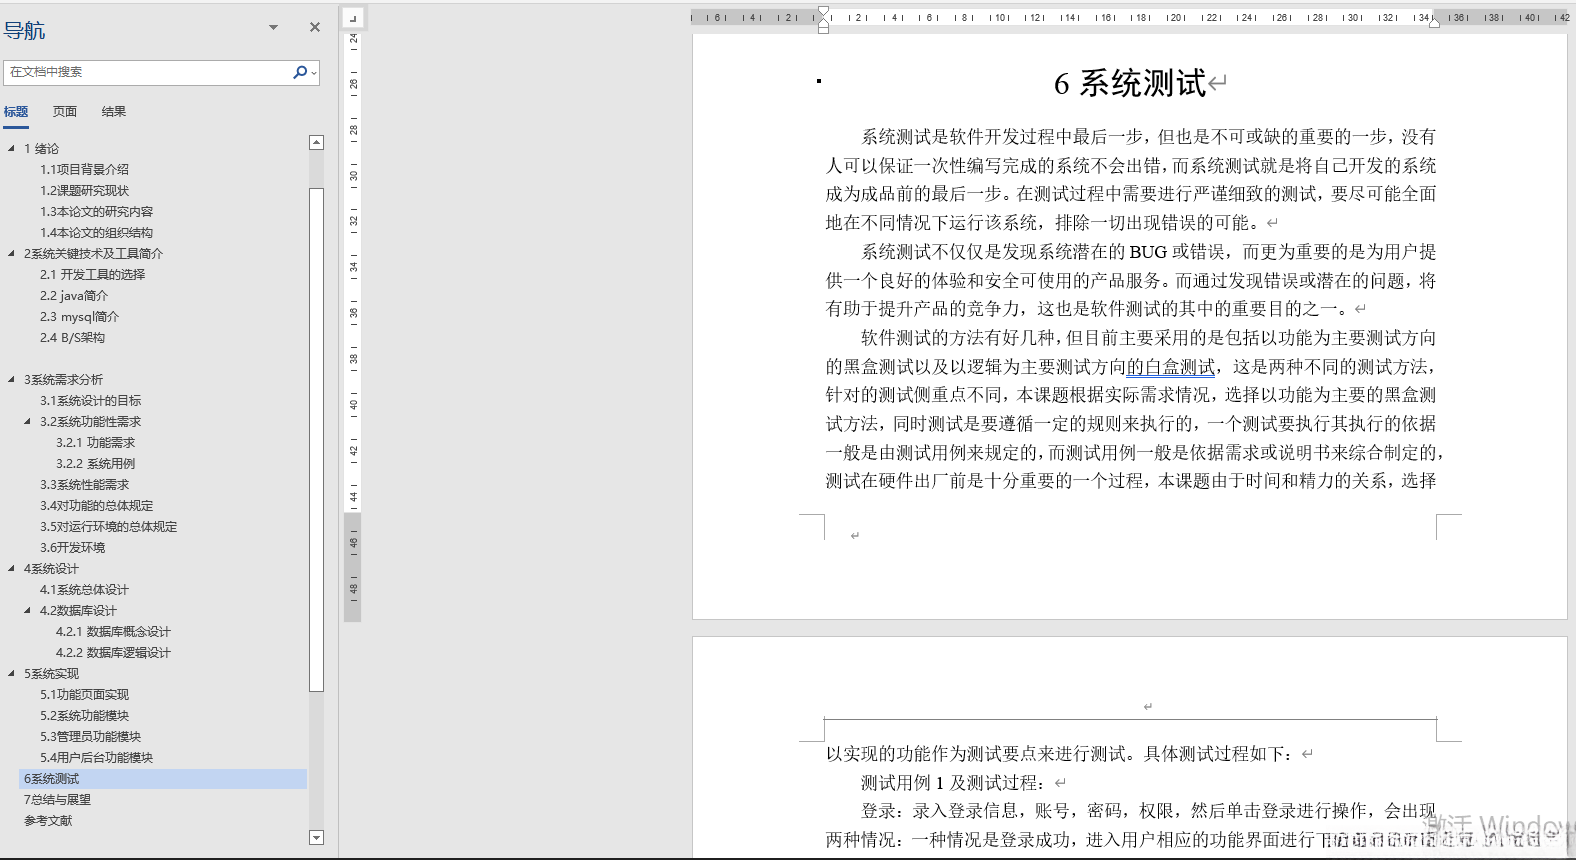Collapse the 3系统需求分析 heading
Screen dimensions: 1576x860
(11, 379)
